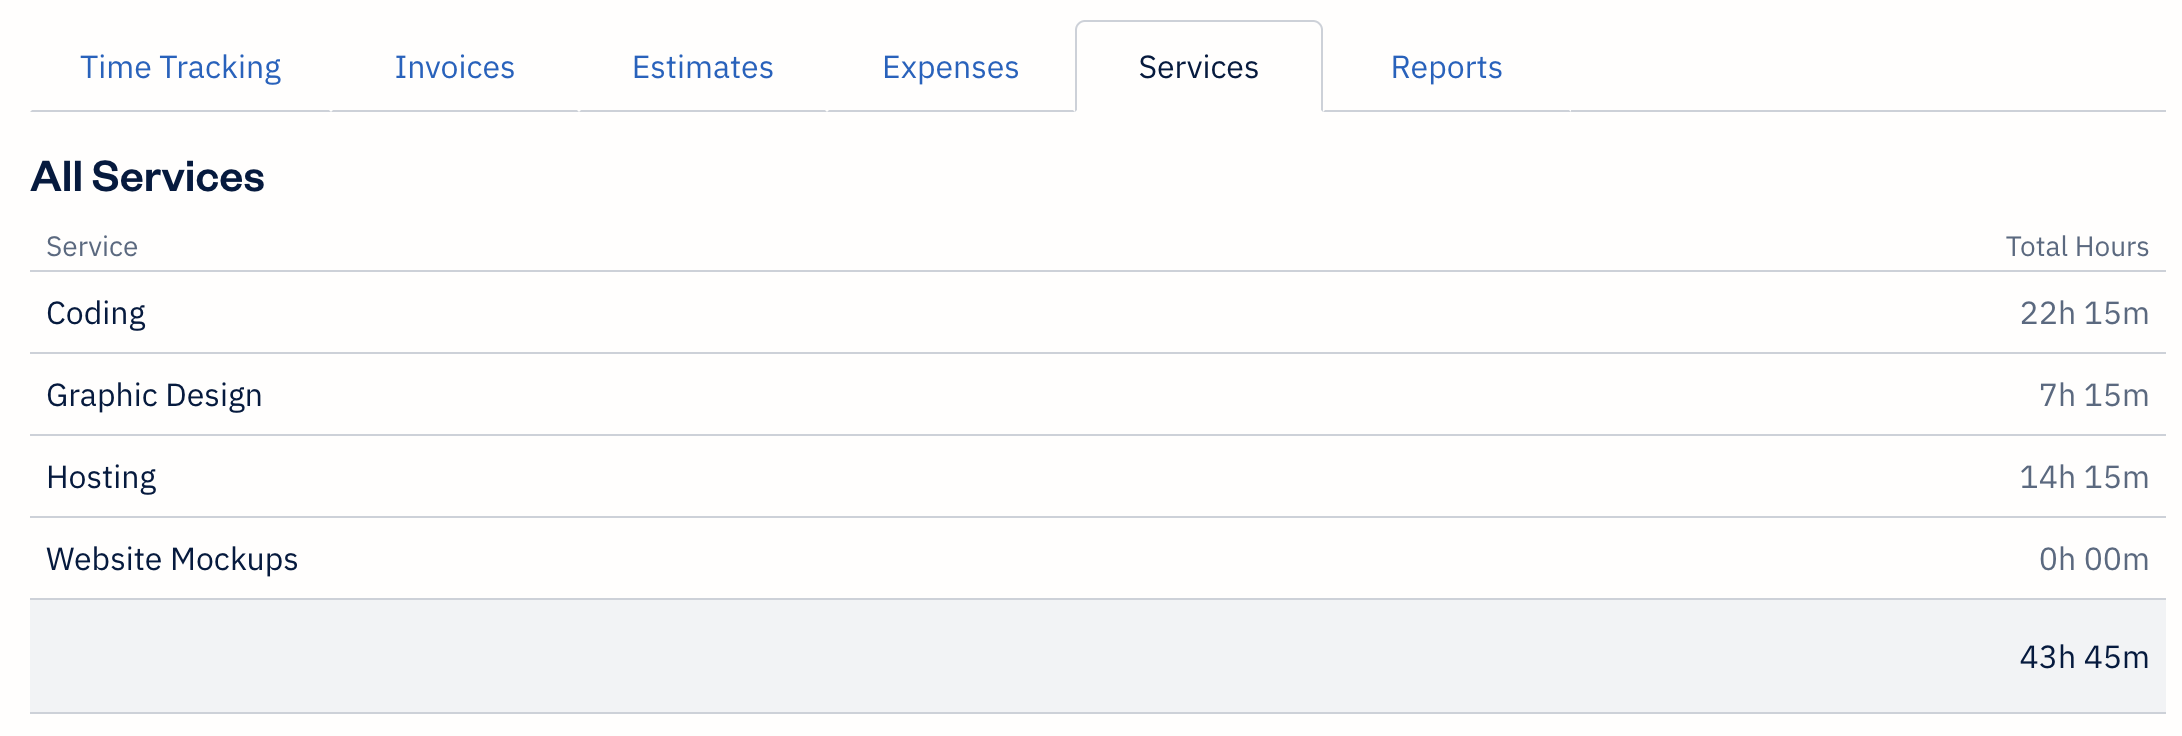Open the Hosting service details
The height and width of the screenshot is (736, 2182).
click(101, 477)
